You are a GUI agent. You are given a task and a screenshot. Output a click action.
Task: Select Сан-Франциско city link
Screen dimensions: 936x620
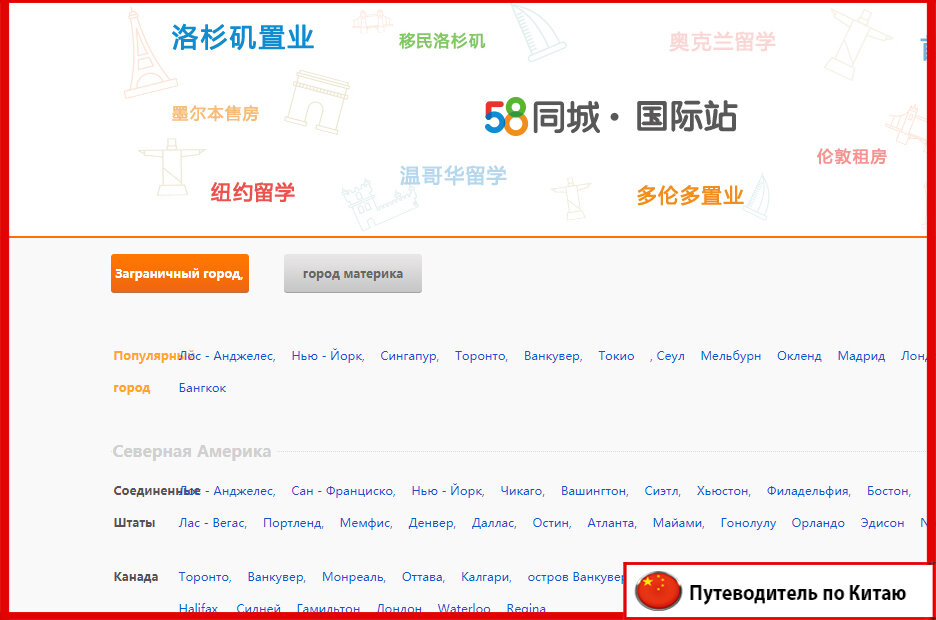[x=343, y=491]
